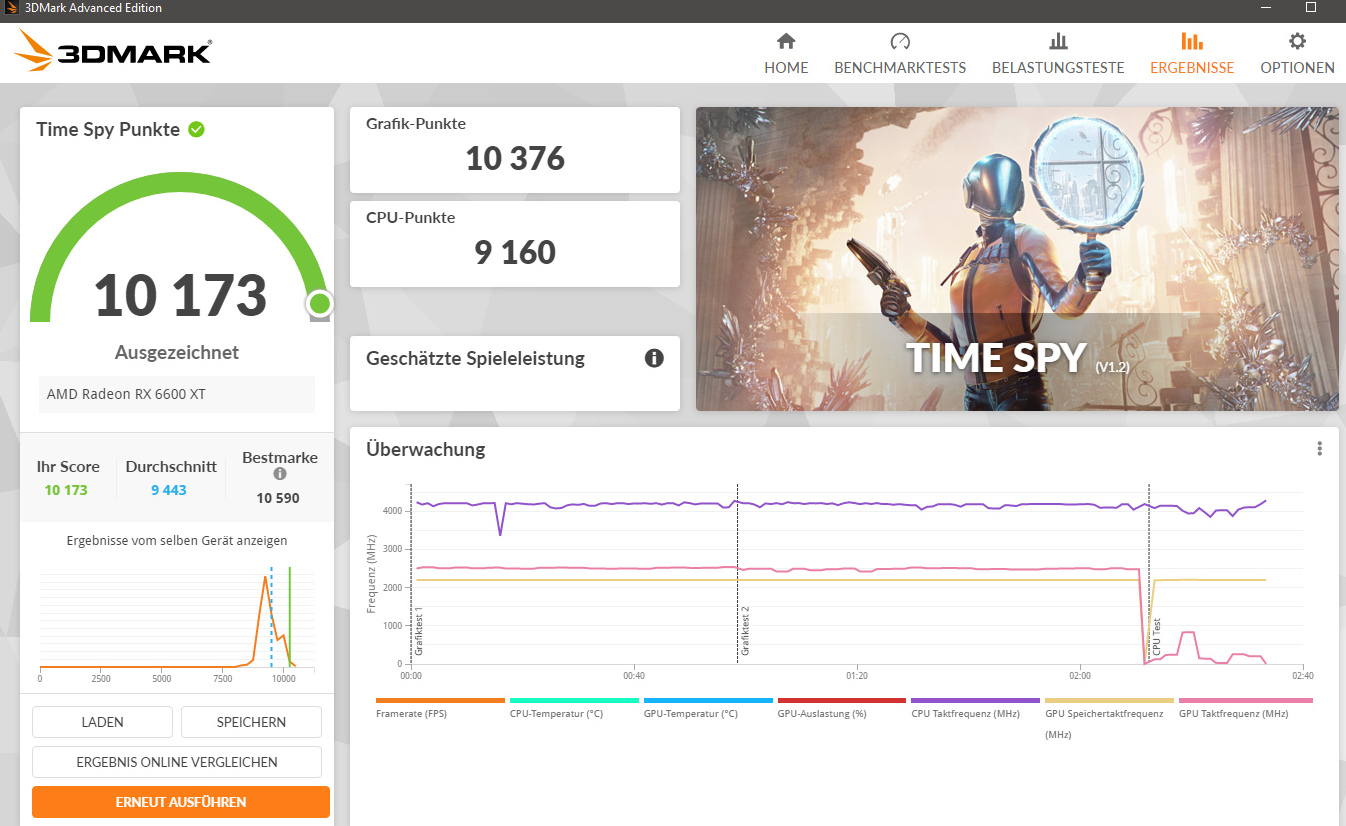Viewport: 1346px width, 826px height.
Task: Click the AMD Radeon RX 6600 XT field
Action: [x=177, y=394]
